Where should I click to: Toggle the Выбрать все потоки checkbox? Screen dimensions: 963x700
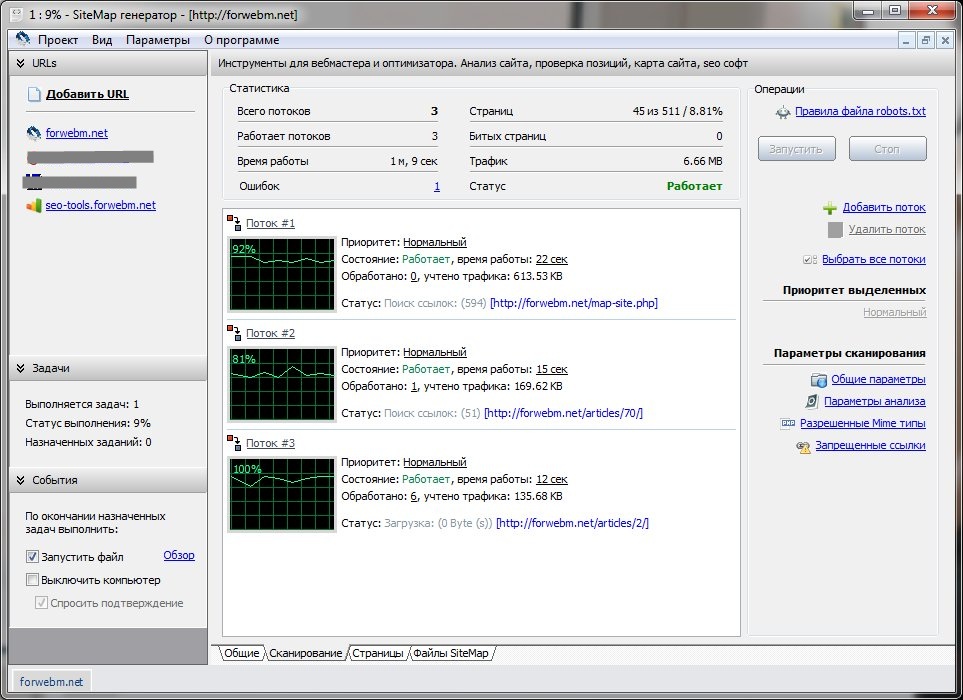click(x=810, y=260)
